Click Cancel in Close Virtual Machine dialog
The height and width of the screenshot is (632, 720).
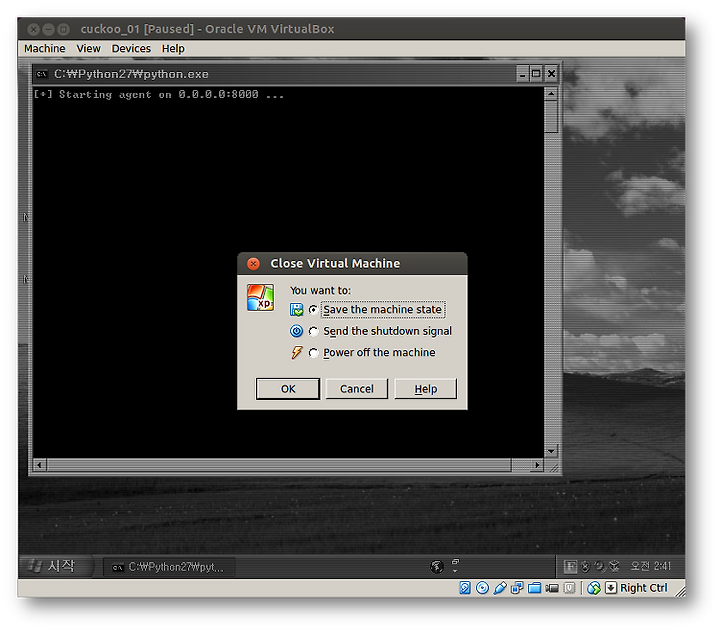[357, 389]
